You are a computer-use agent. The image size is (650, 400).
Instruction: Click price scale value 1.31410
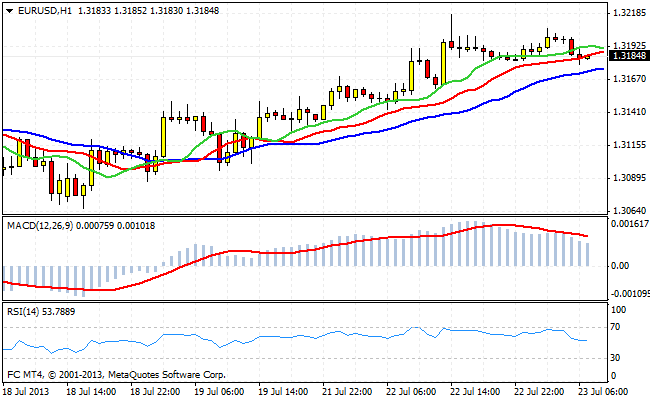point(629,112)
